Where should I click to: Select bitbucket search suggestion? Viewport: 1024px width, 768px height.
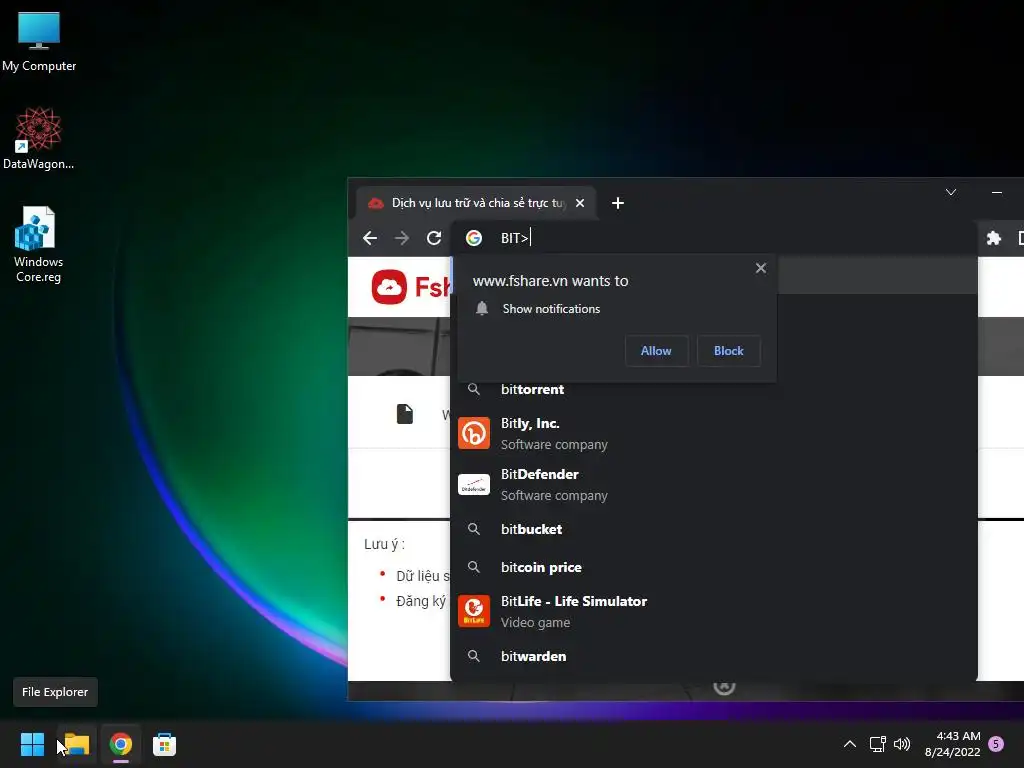(713, 529)
